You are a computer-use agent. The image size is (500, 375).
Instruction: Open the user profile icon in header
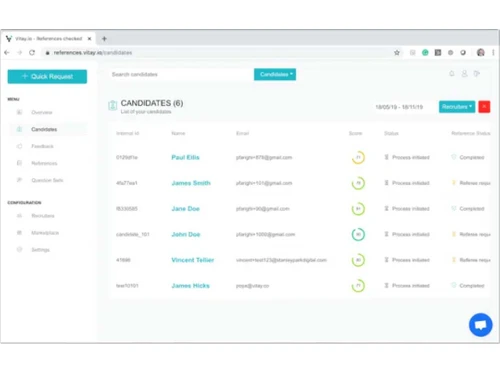tap(464, 74)
